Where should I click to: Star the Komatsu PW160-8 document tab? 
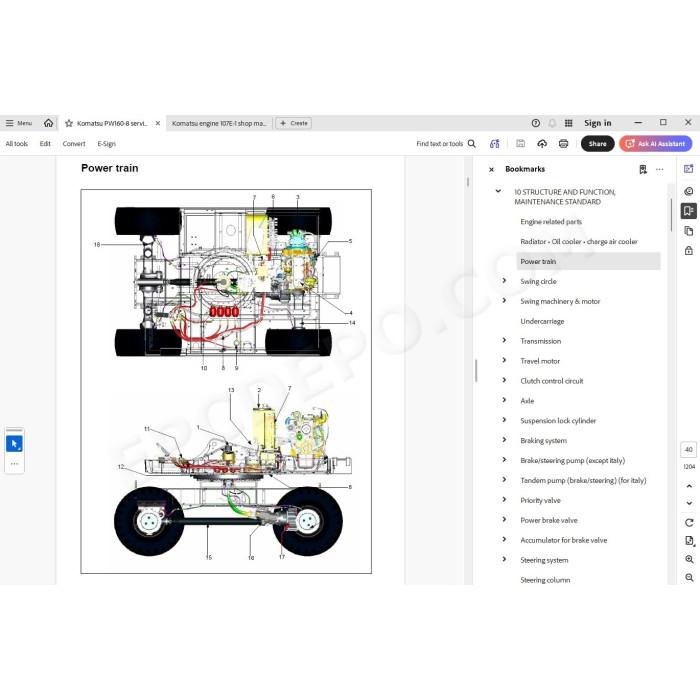[x=69, y=123]
